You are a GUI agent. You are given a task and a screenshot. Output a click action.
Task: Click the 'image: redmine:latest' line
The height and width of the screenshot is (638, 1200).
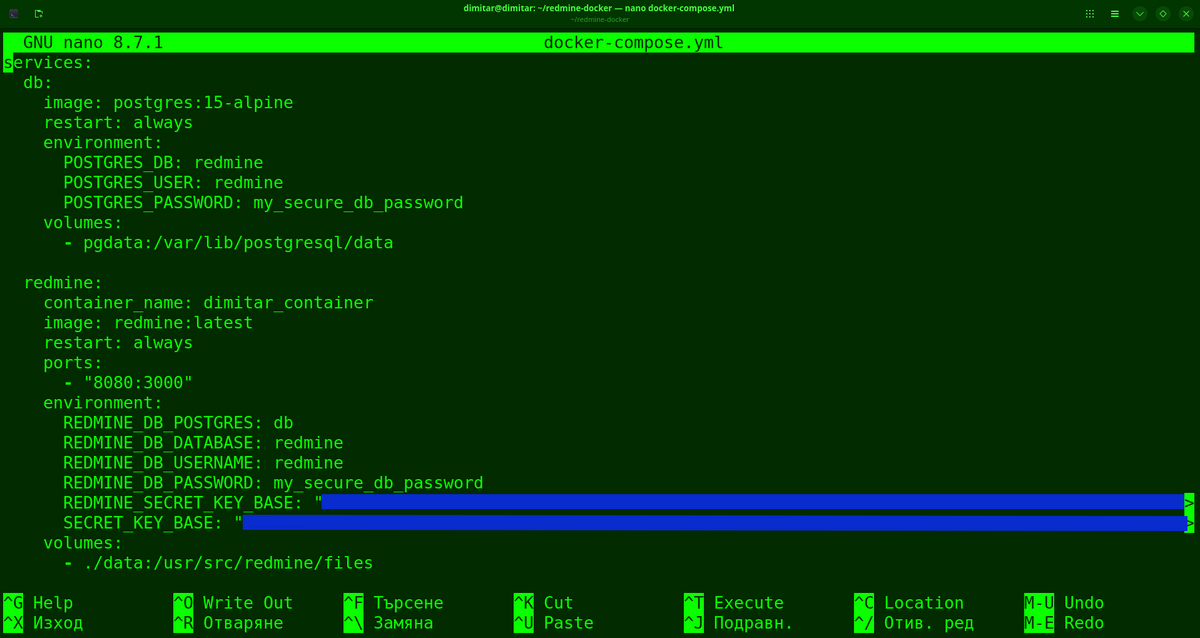point(148,323)
